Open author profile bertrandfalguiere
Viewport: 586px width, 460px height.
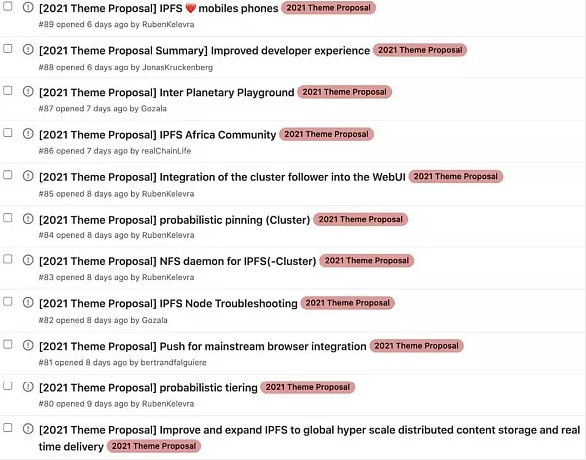(173, 362)
